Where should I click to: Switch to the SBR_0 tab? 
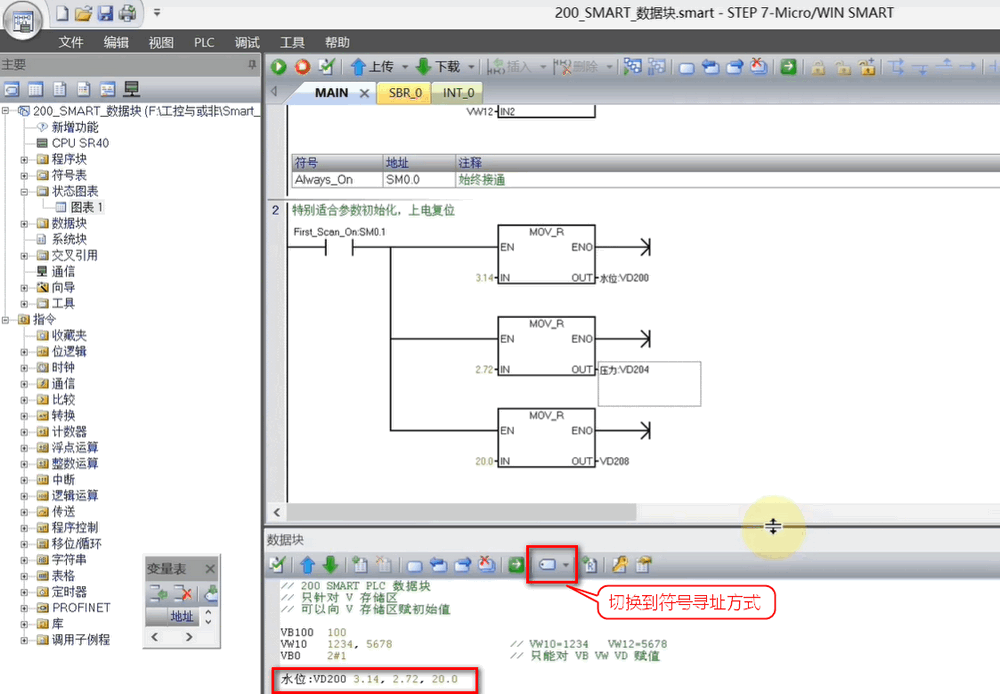point(405,92)
